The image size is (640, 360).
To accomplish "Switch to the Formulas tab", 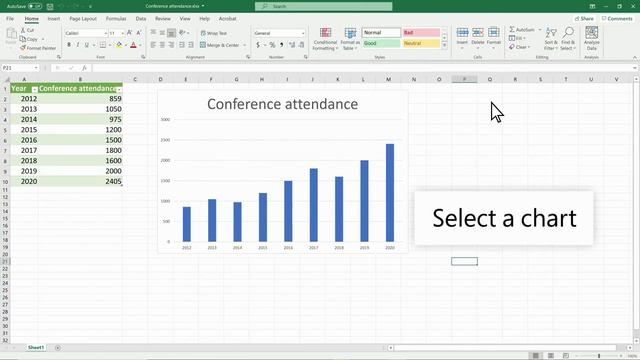I will click(x=116, y=19).
